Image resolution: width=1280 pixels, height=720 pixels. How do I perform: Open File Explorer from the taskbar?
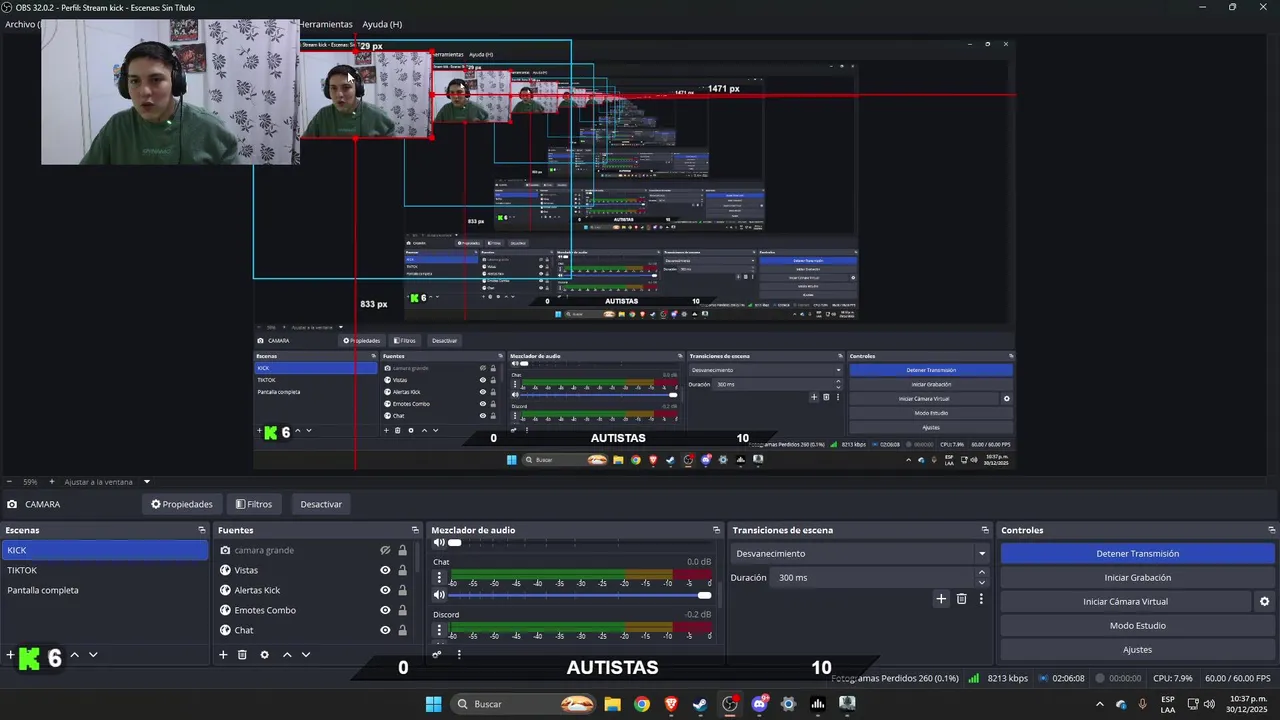coord(612,704)
